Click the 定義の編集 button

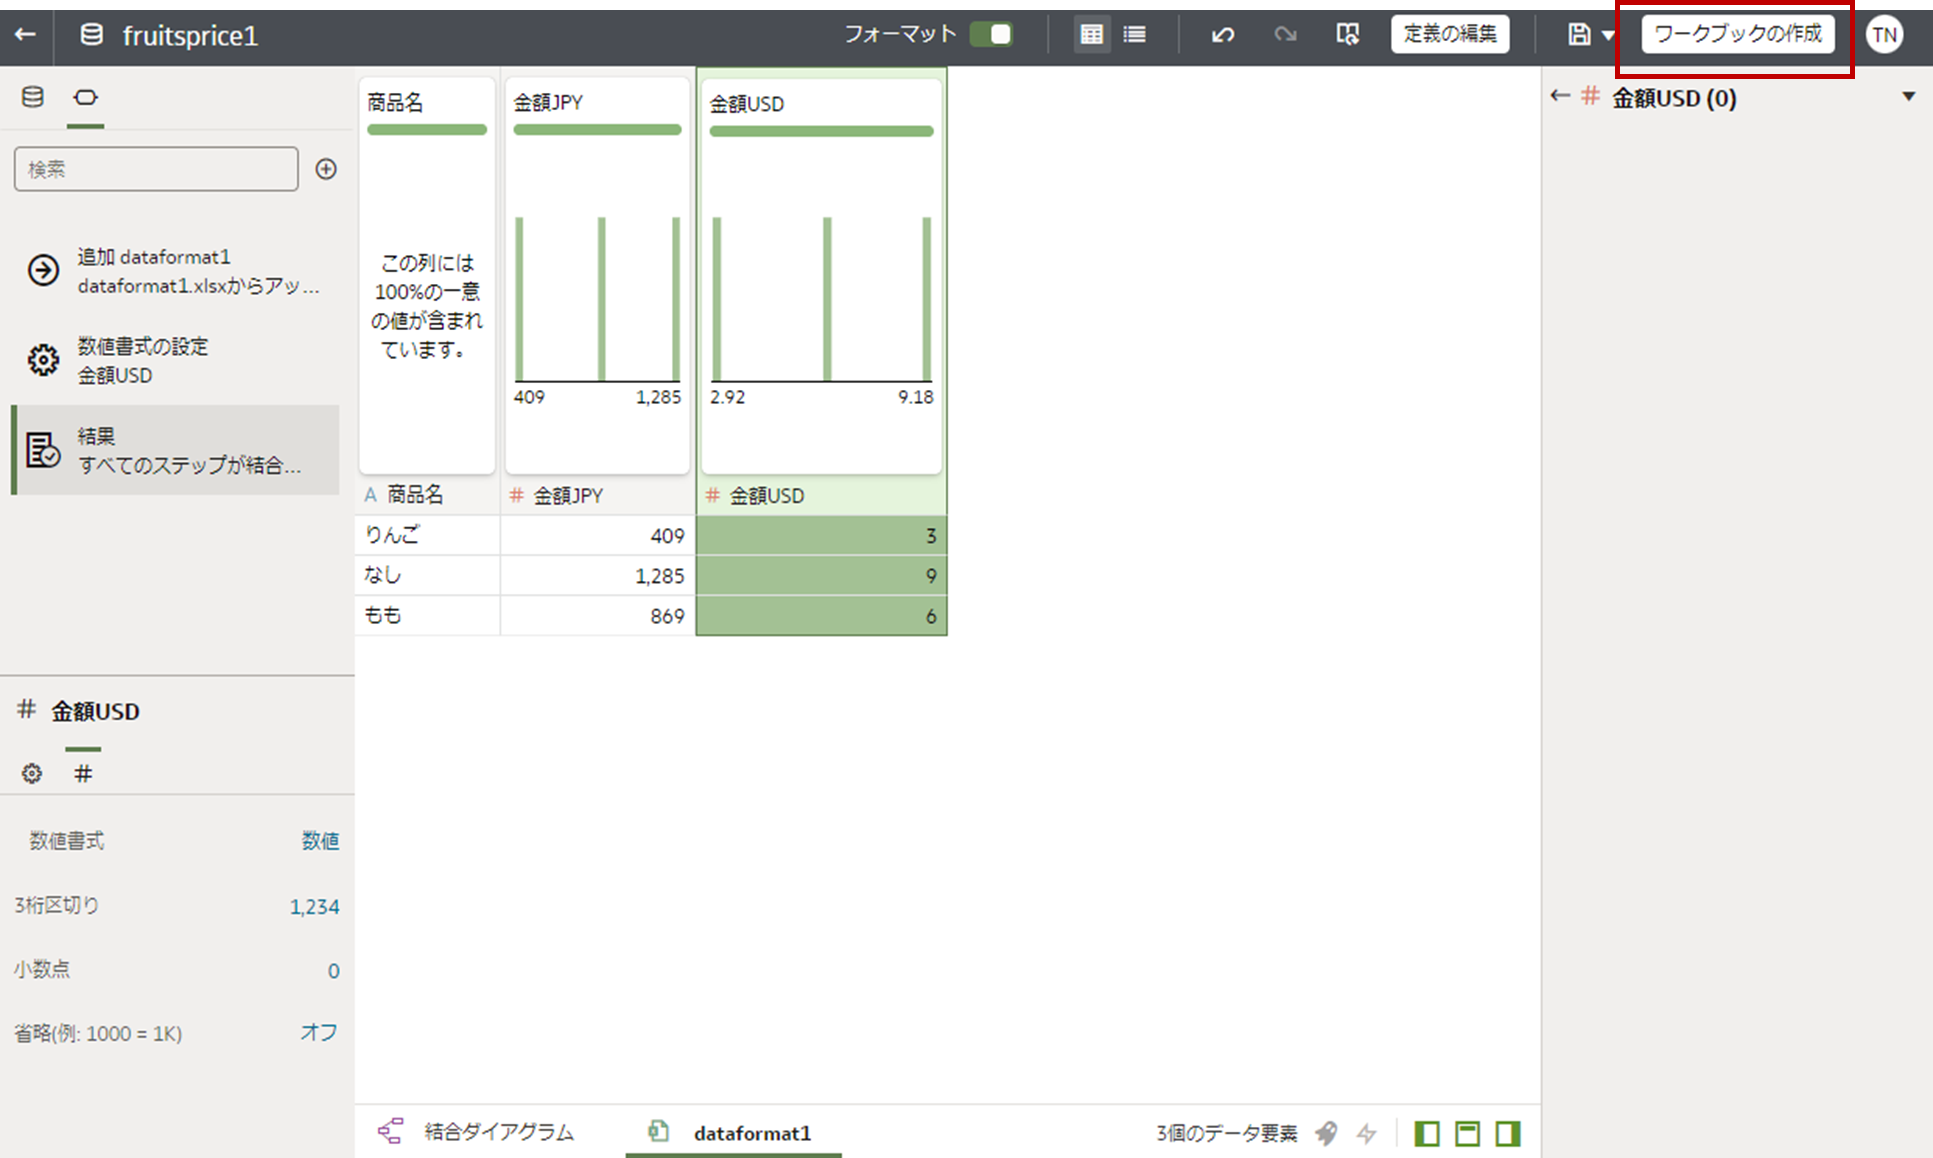point(1449,34)
